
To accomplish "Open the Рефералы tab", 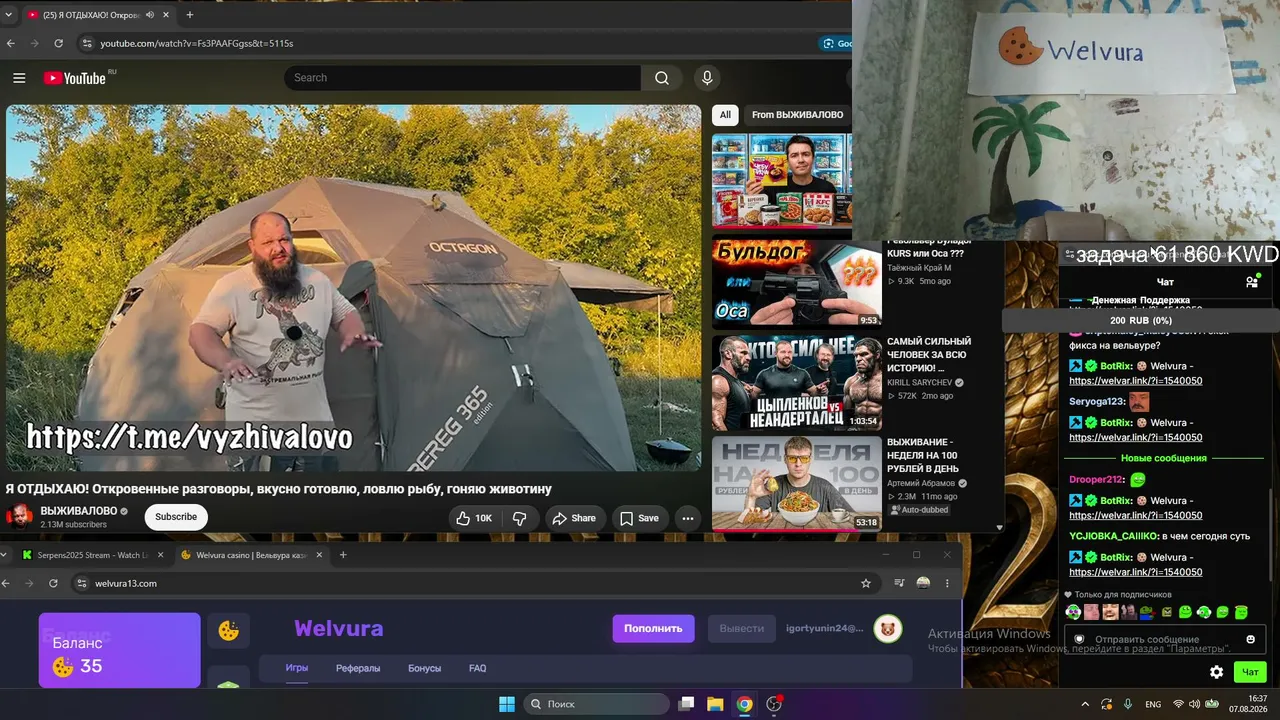I will 358,668.
